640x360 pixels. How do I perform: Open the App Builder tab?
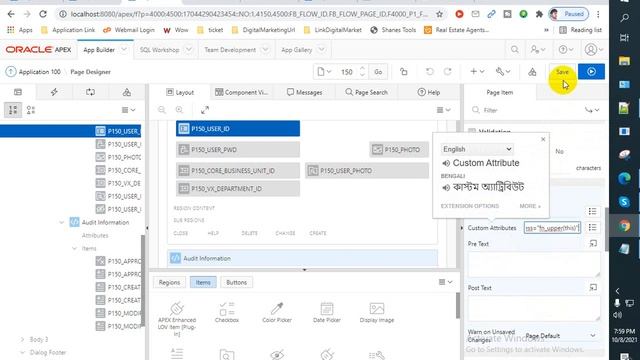[x=99, y=50]
